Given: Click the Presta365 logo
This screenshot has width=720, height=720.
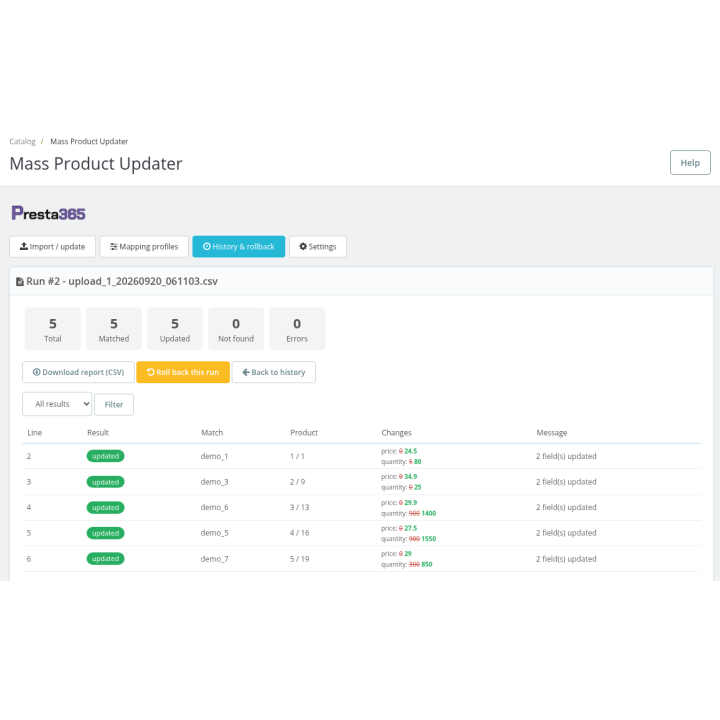Looking at the screenshot, I should [49, 214].
